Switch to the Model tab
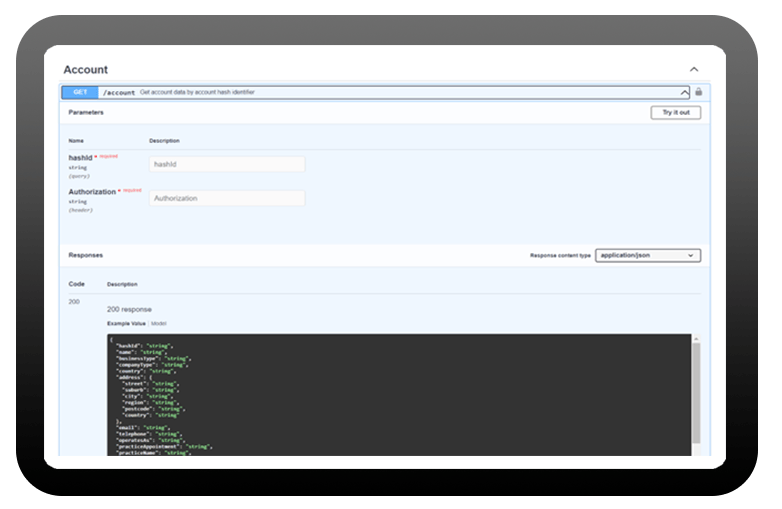Viewport: 782px width, 509px height. click(x=159, y=323)
